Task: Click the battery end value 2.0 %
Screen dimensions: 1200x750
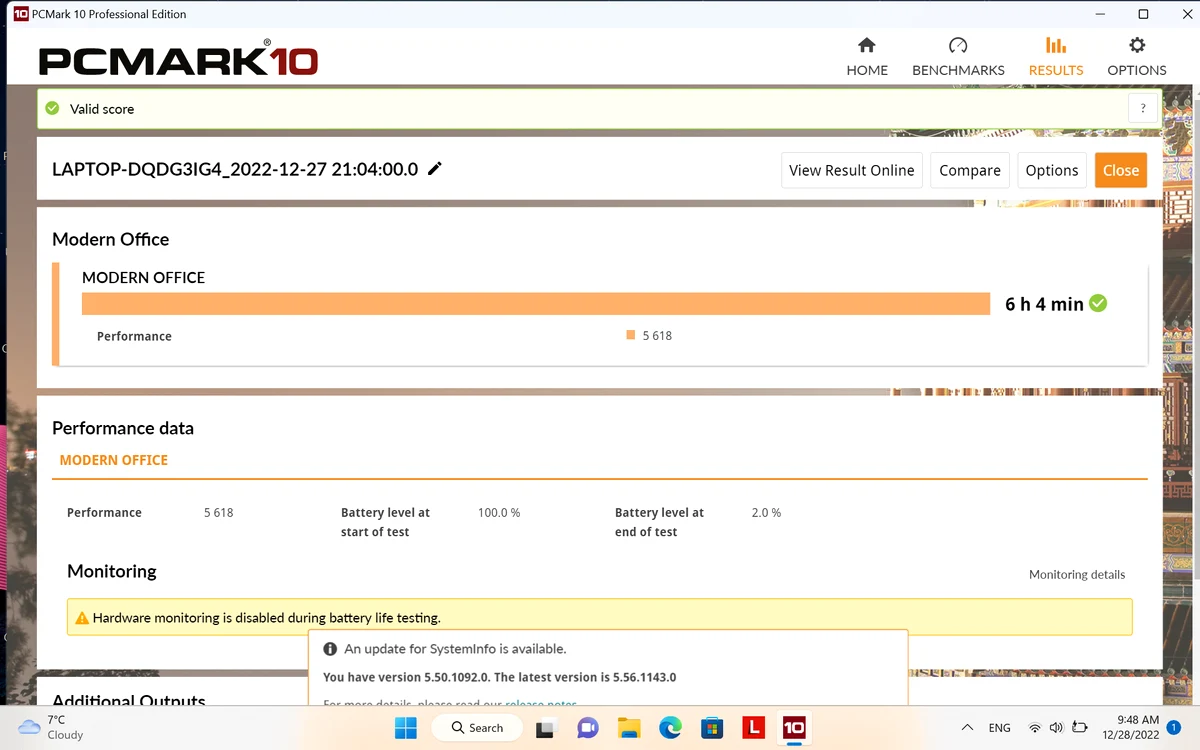Action: tap(766, 513)
